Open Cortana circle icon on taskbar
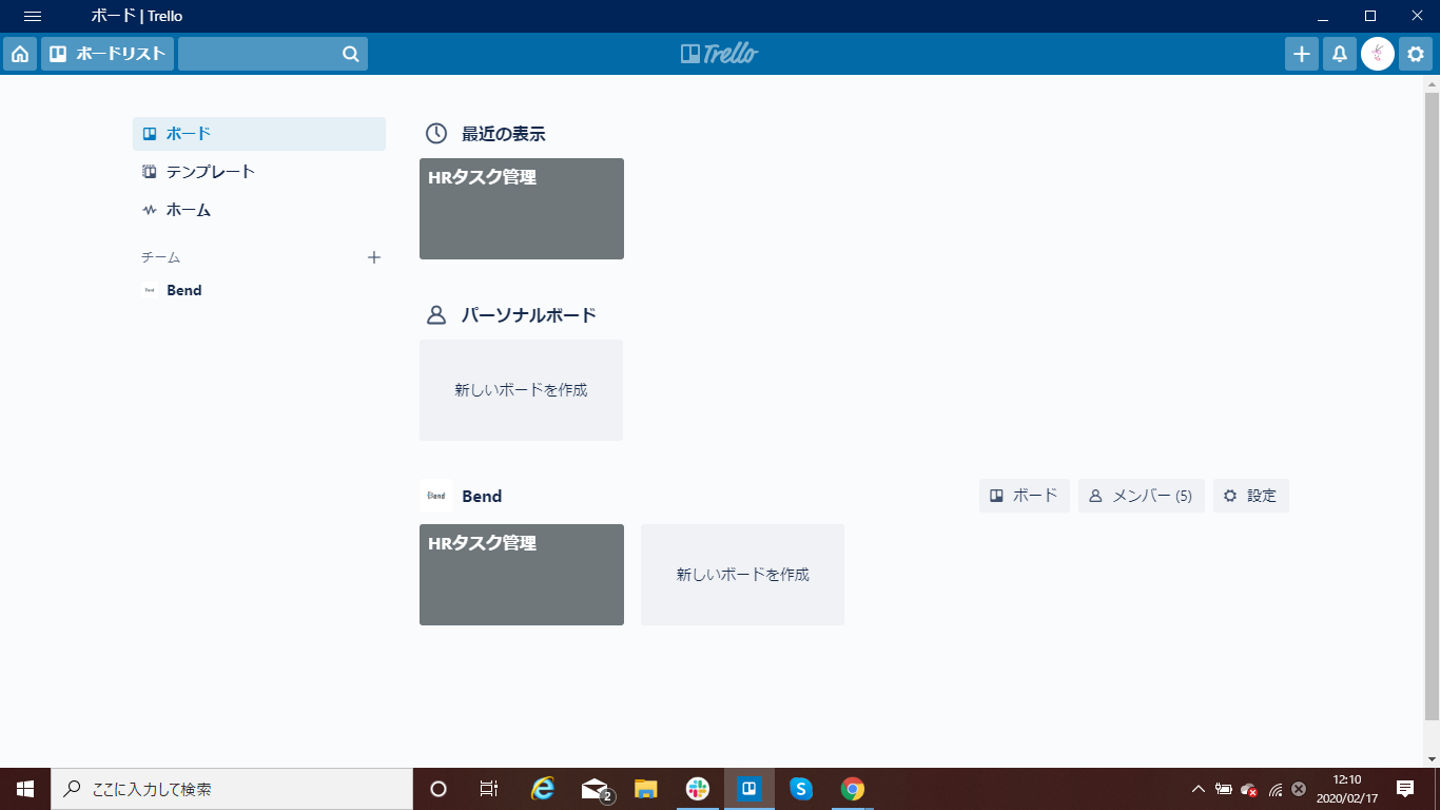This screenshot has width=1440, height=810. 438,789
